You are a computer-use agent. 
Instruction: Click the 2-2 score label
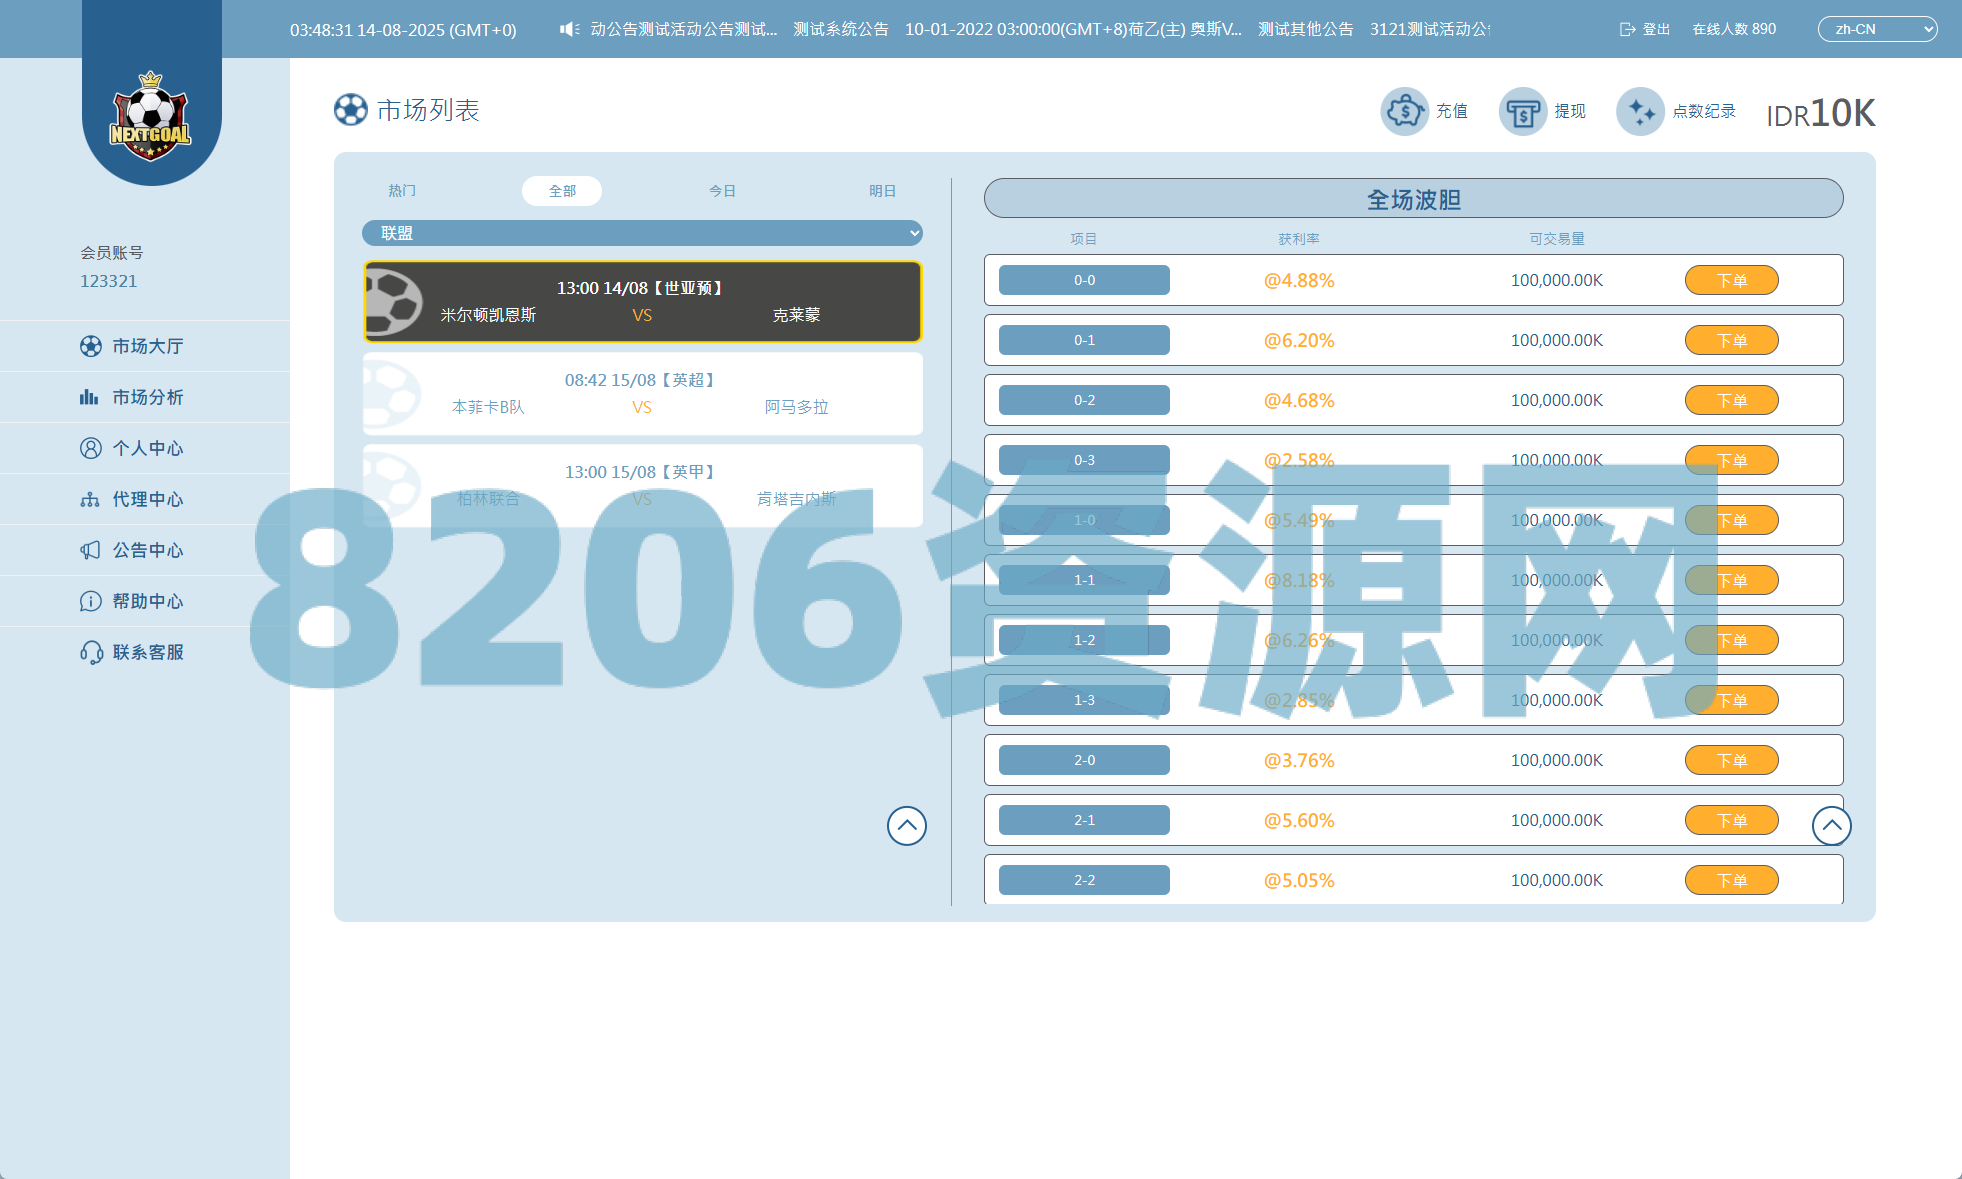pos(1084,880)
